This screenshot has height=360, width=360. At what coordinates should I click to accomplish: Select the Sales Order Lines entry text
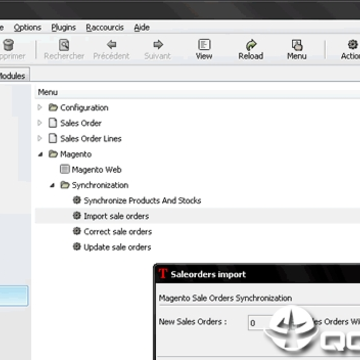(x=91, y=138)
